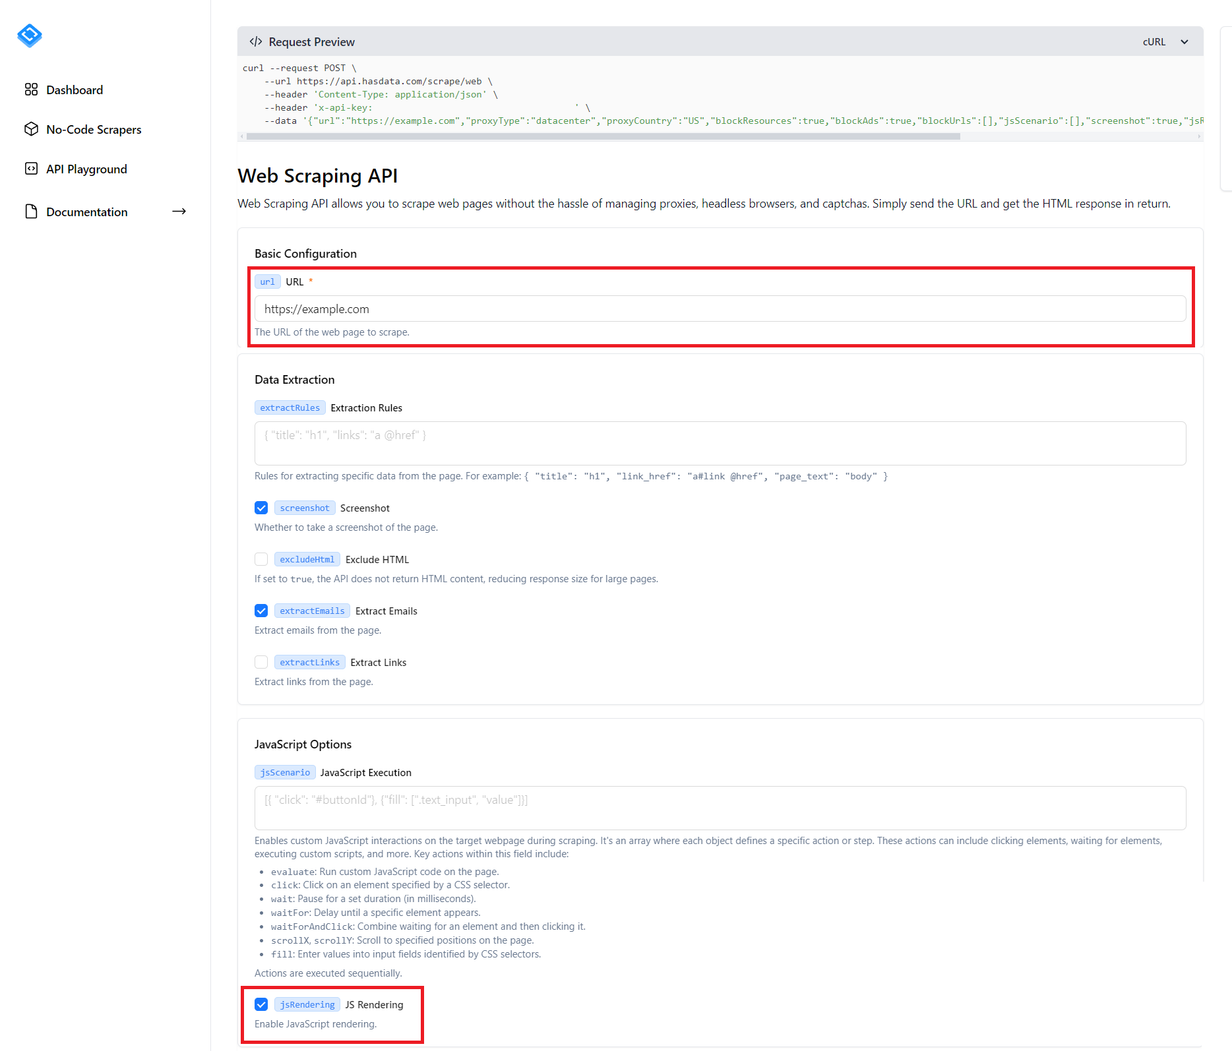Click the curl --request POST line
This screenshot has height=1051, width=1232.
pyautogui.click(x=300, y=68)
